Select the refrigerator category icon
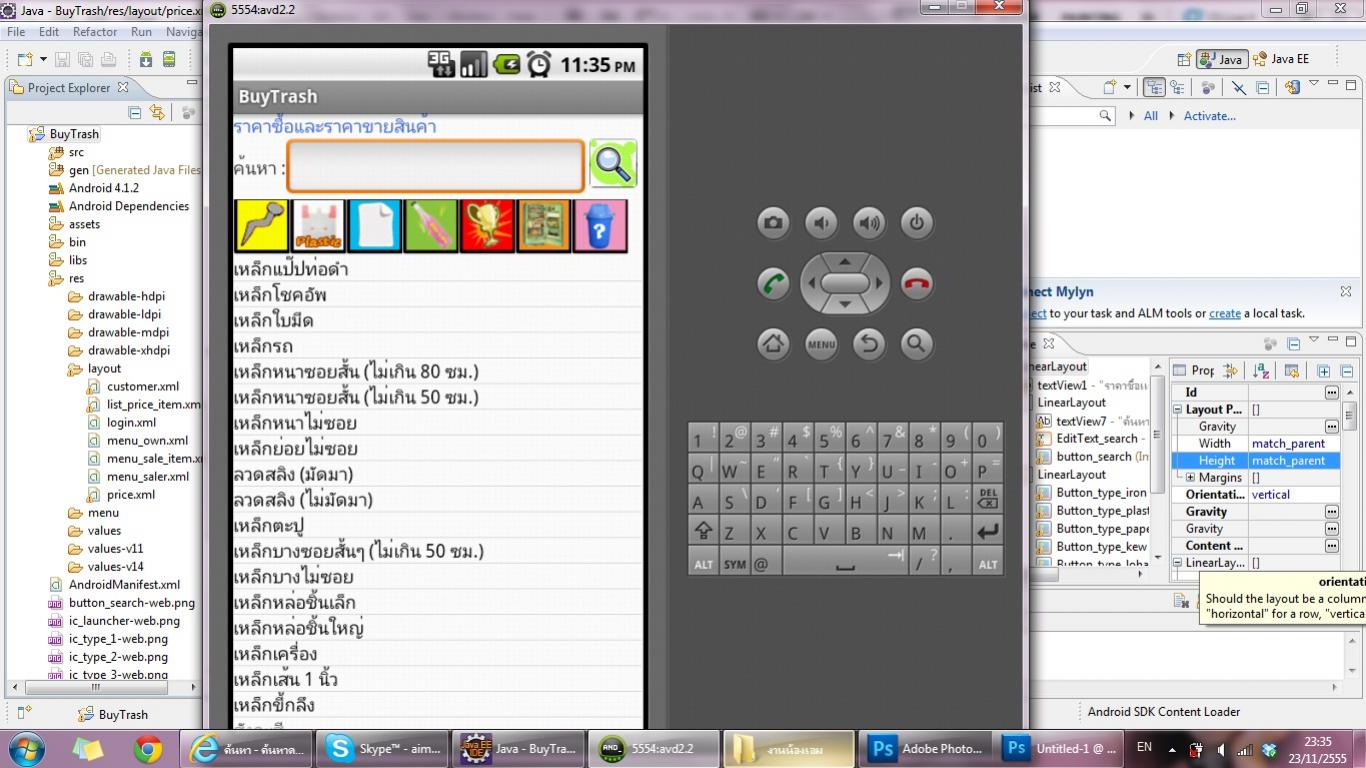Screen dimensions: 1366x768 click(x=544, y=226)
